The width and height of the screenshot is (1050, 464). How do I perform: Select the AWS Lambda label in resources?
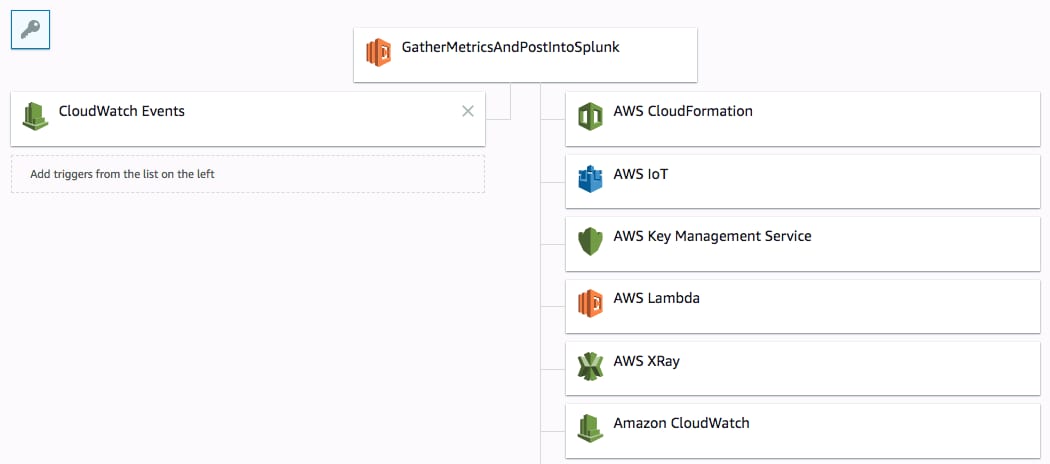click(657, 298)
